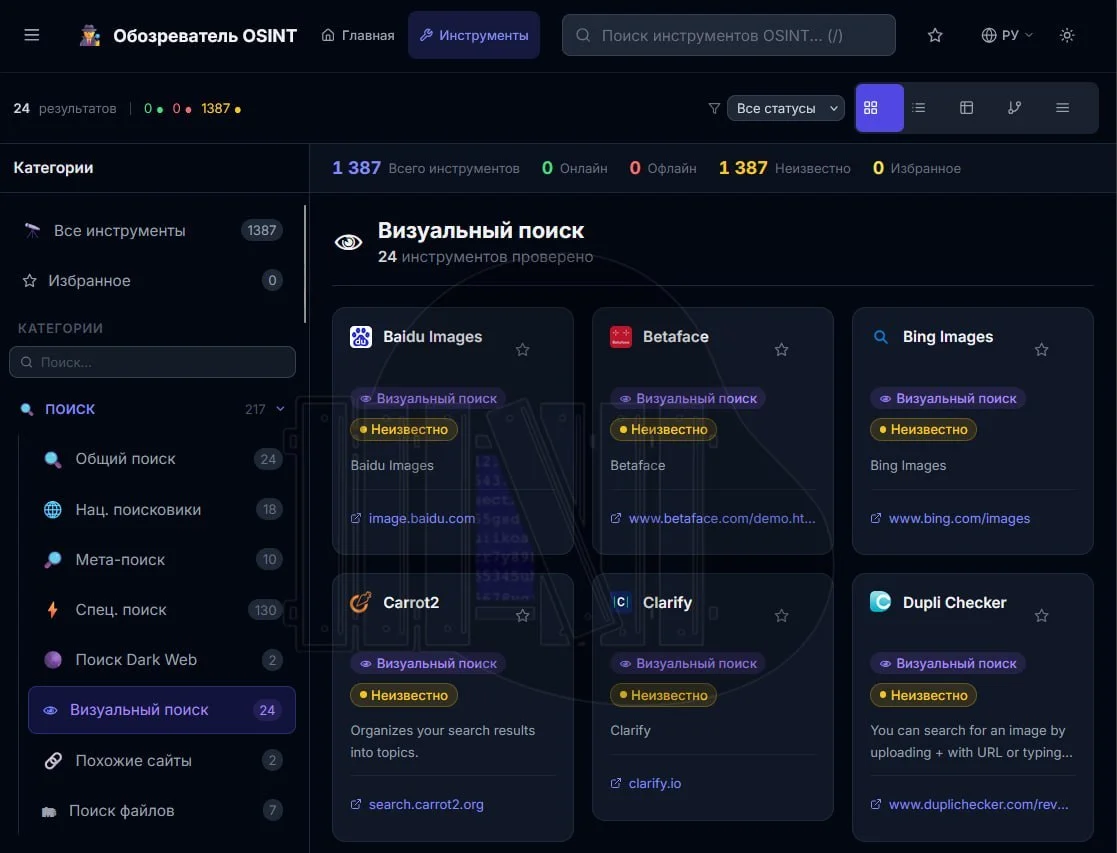
Task: Favorite the Baidu Images tool star
Action: [x=522, y=349]
